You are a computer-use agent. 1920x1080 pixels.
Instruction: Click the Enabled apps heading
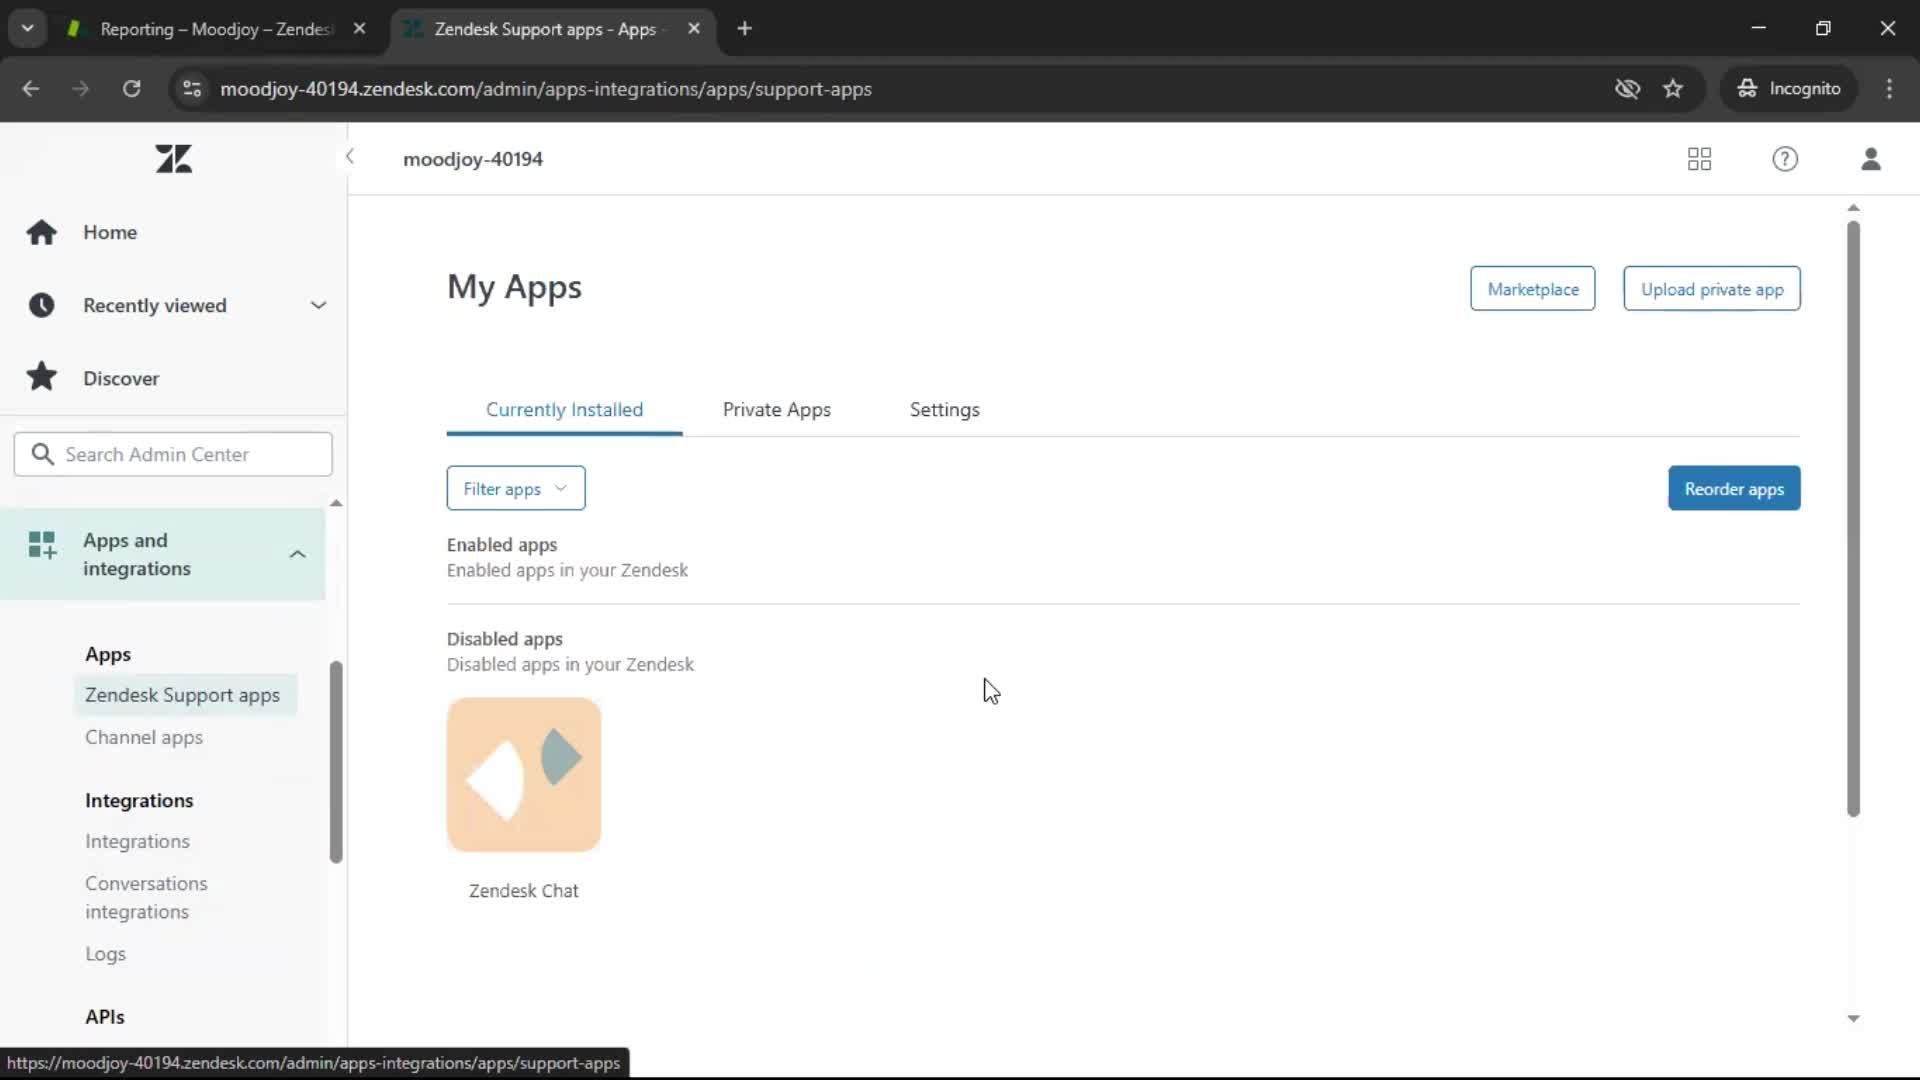502,544
